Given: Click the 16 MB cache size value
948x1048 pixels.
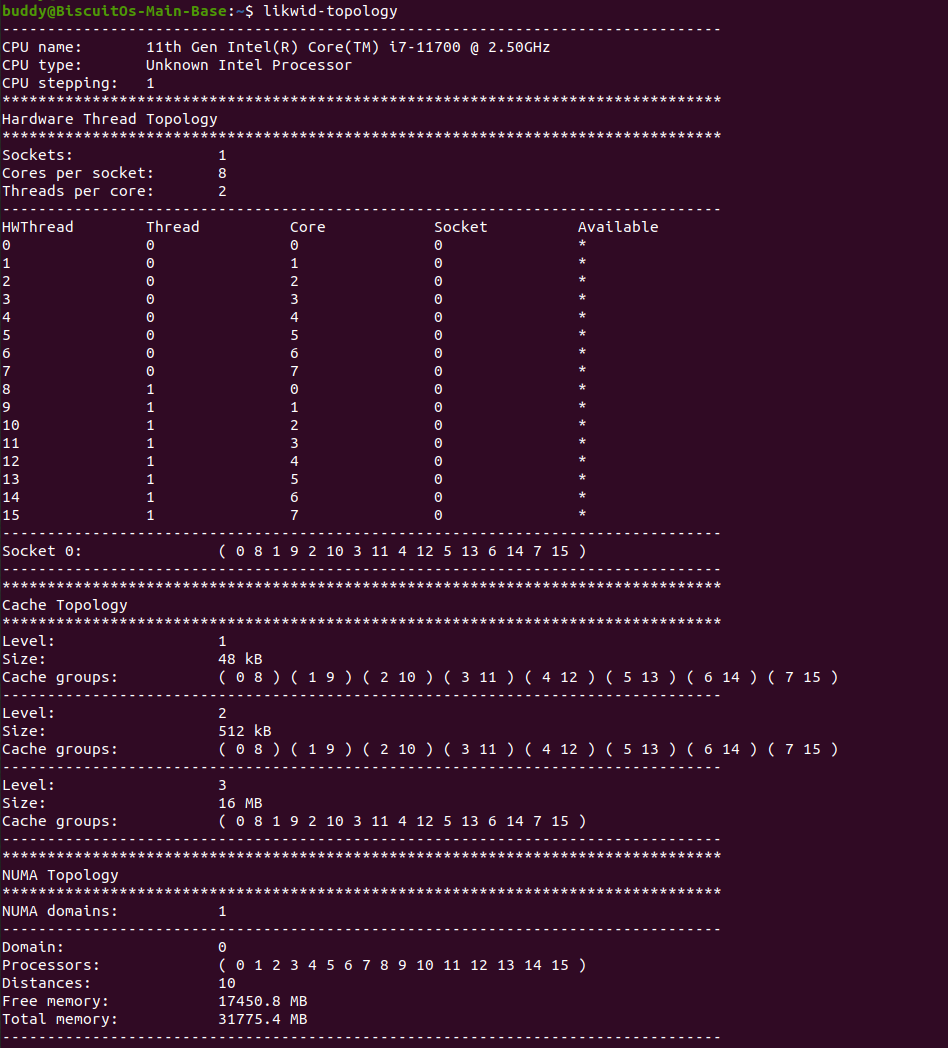Looking at the screenshot, I should (x=240, y=803).
